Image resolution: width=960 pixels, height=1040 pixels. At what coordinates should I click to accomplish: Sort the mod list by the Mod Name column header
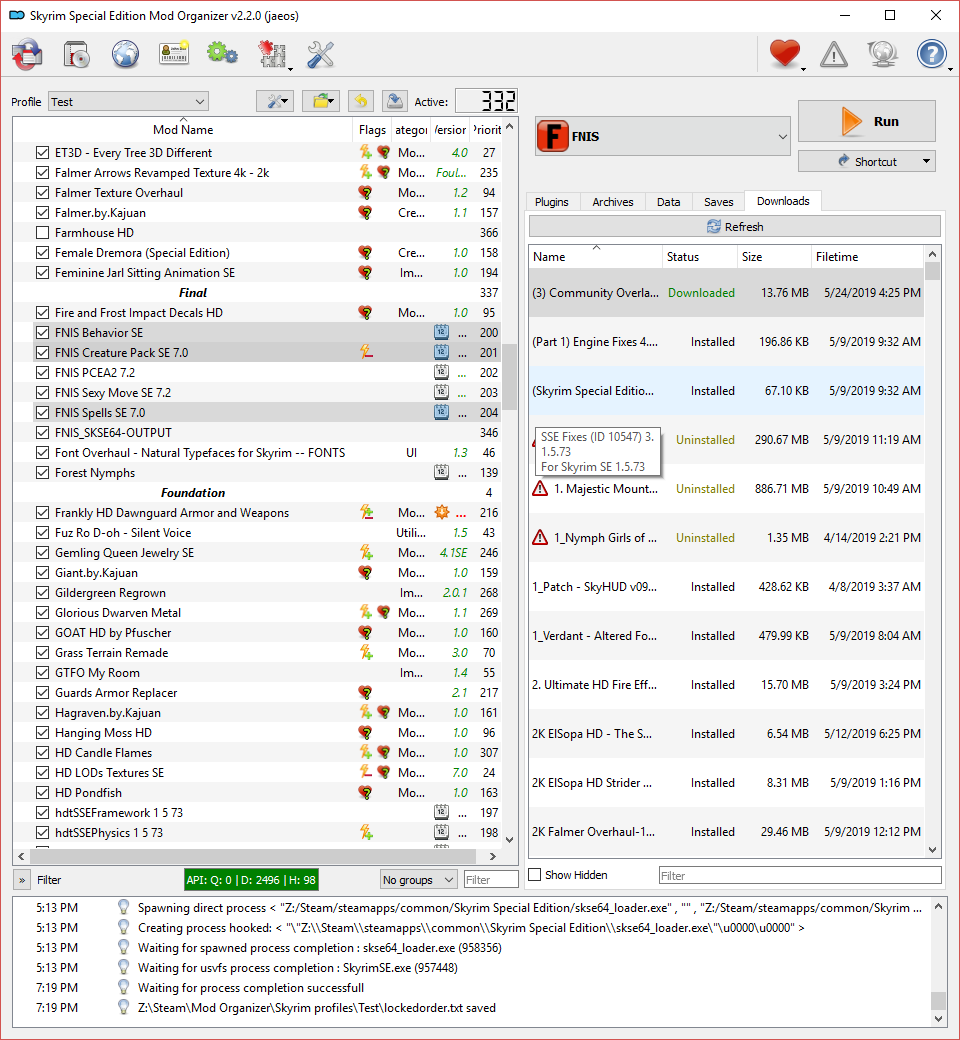coord(182,129)
